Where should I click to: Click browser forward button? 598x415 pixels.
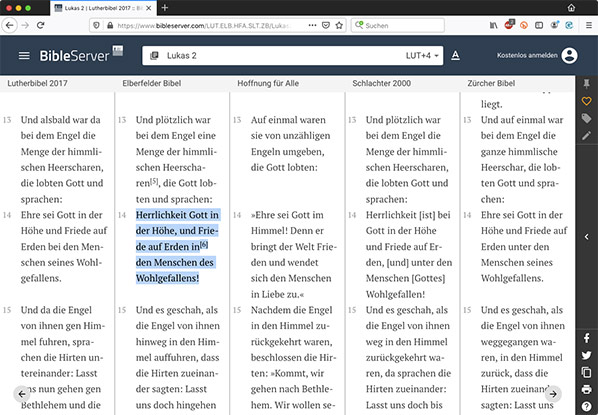pos(25,26)
